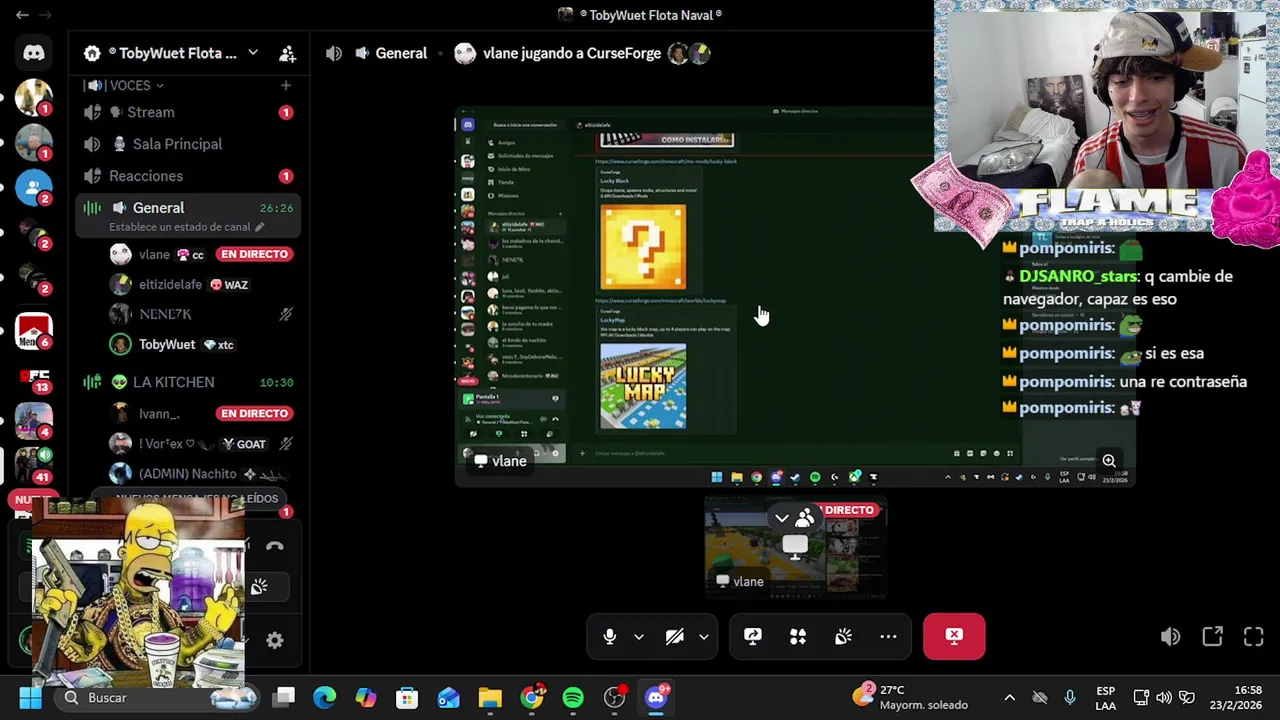Click the soundboard icon in the voice panel
Viewport: 1280px width, 720px height.
[259, 587]
